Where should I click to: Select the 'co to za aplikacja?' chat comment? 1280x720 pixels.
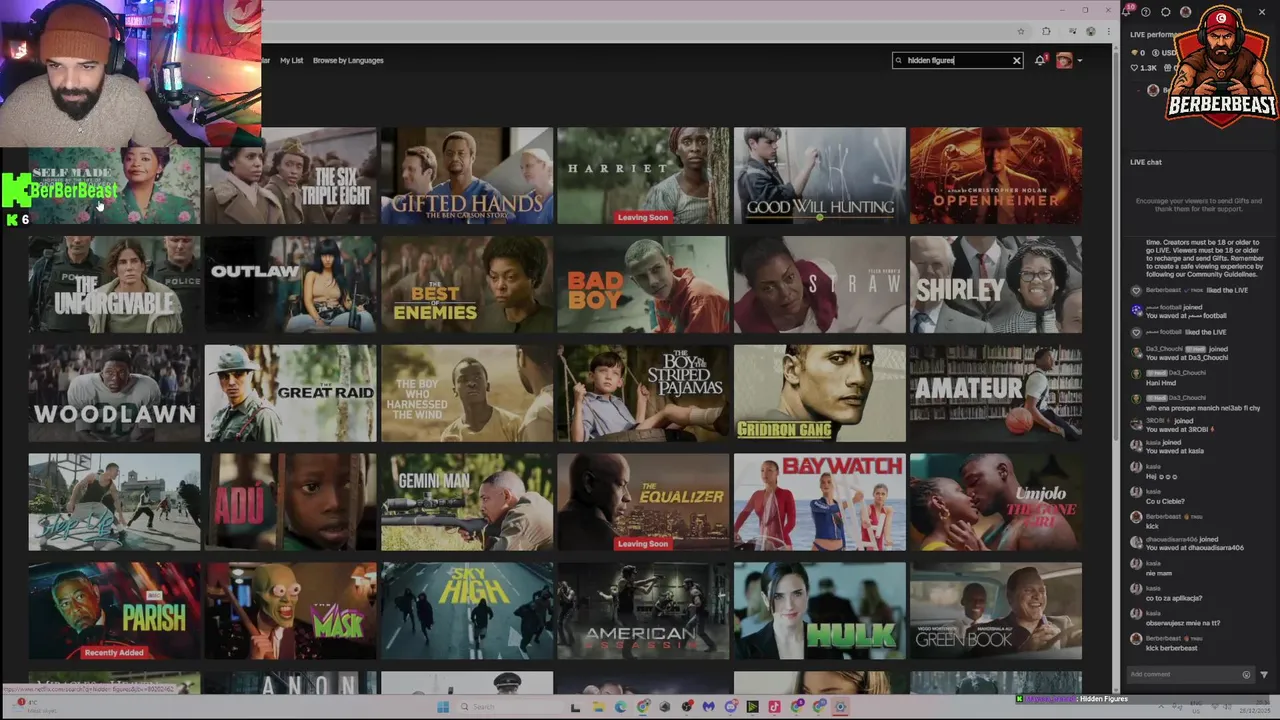pos(1174,598)
